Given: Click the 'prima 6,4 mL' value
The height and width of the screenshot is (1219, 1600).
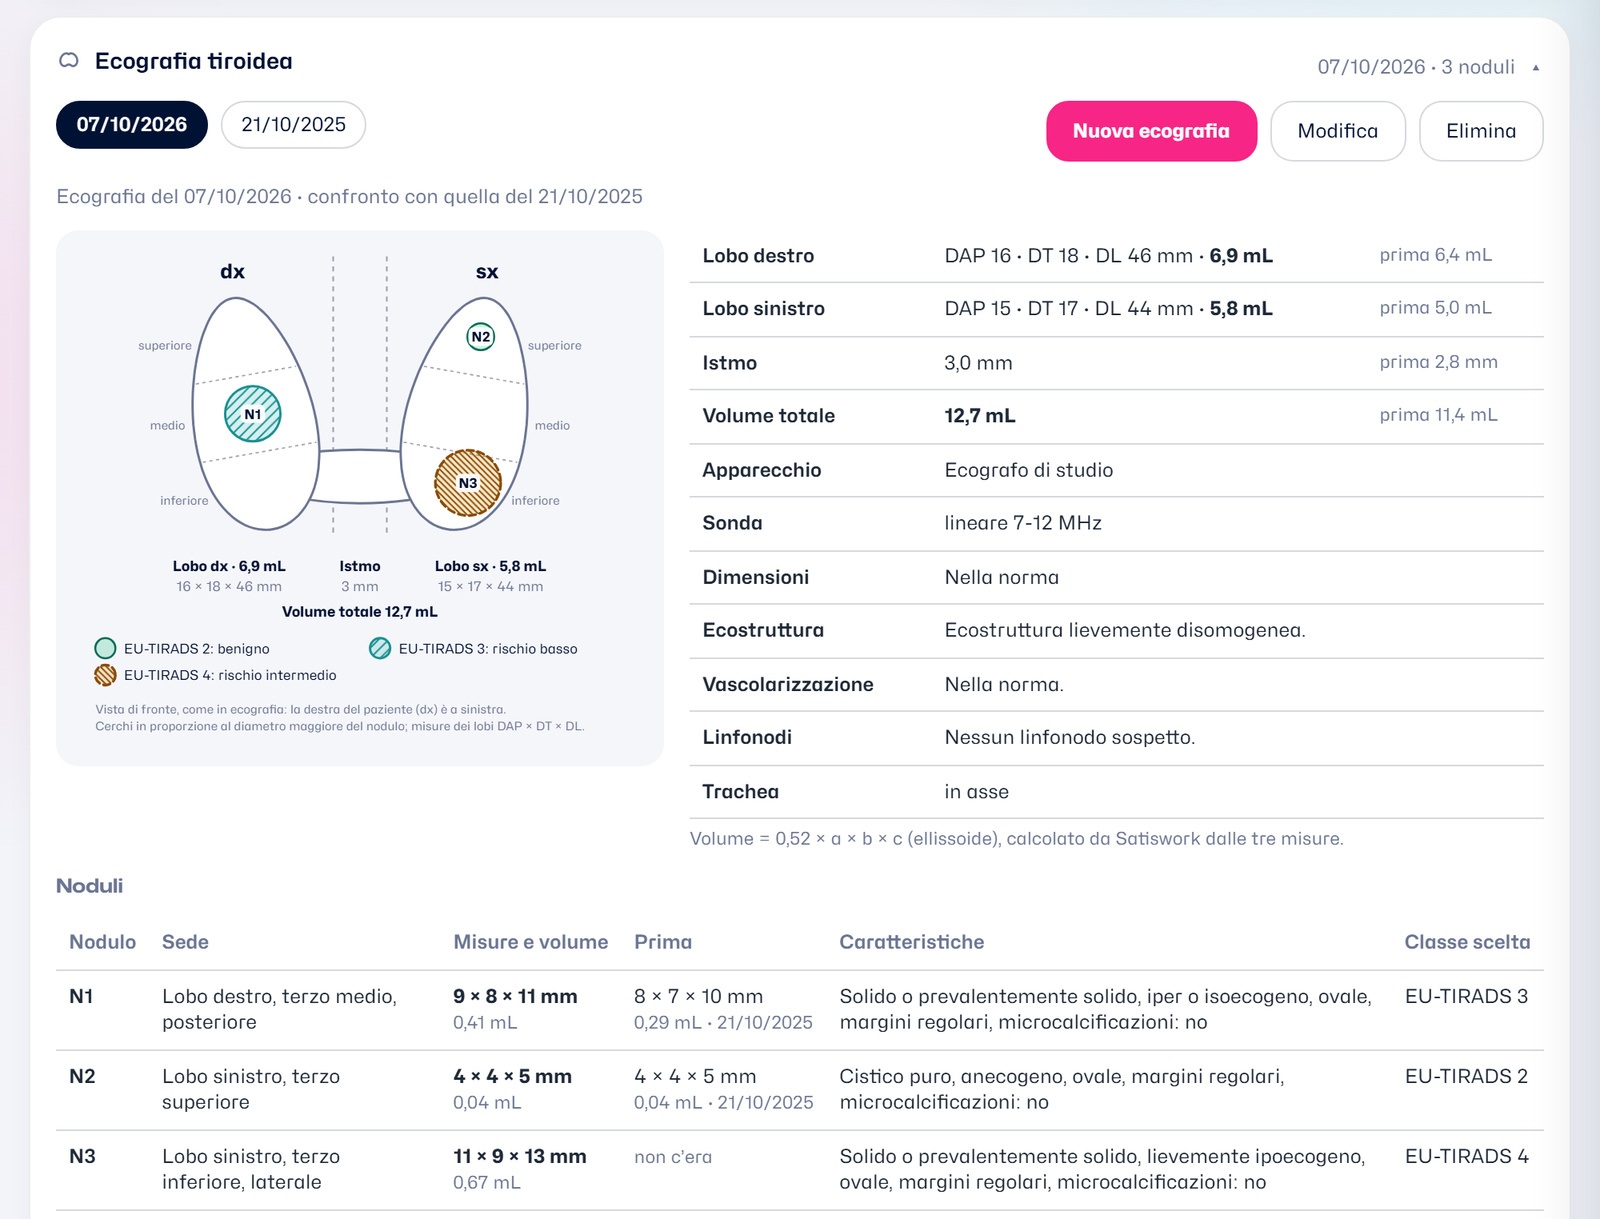Looking at the screenshot, I should 1435,255.
